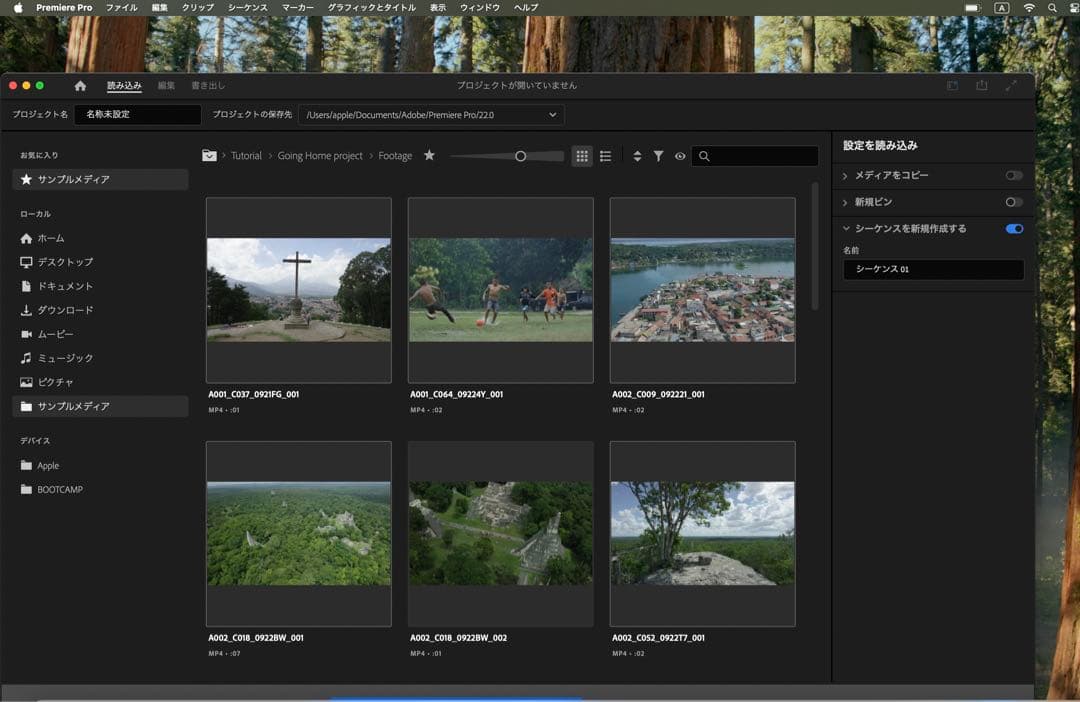Enable the 新規ビン toggle
The height and width of the screenshot is (702, 1080).
[1014, 202]
